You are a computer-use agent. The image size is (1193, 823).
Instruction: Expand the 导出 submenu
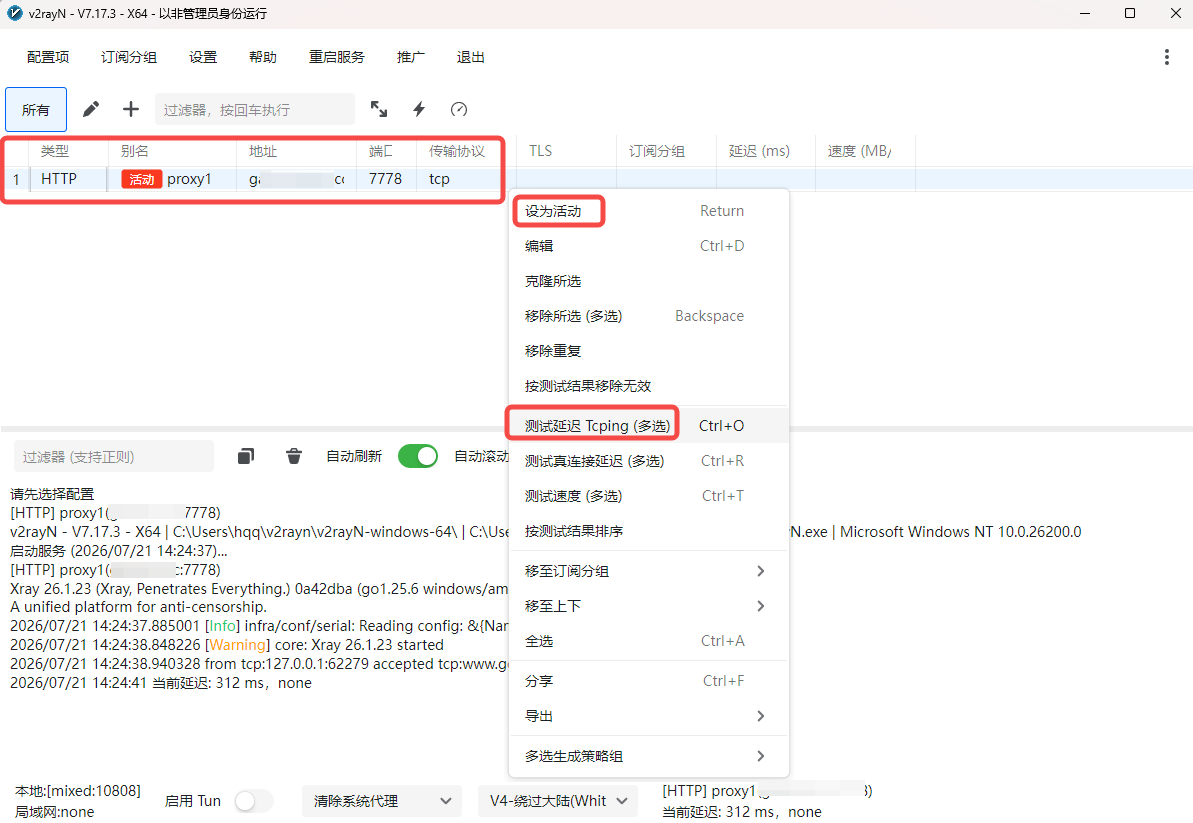coord(649,717)
